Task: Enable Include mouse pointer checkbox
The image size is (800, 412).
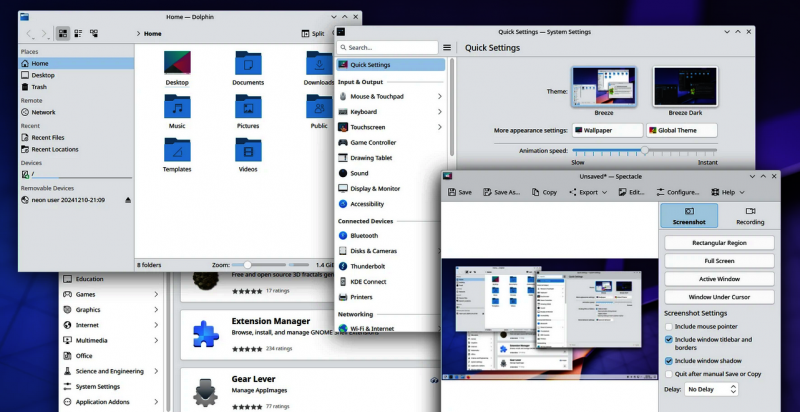Action: point(668,326)
